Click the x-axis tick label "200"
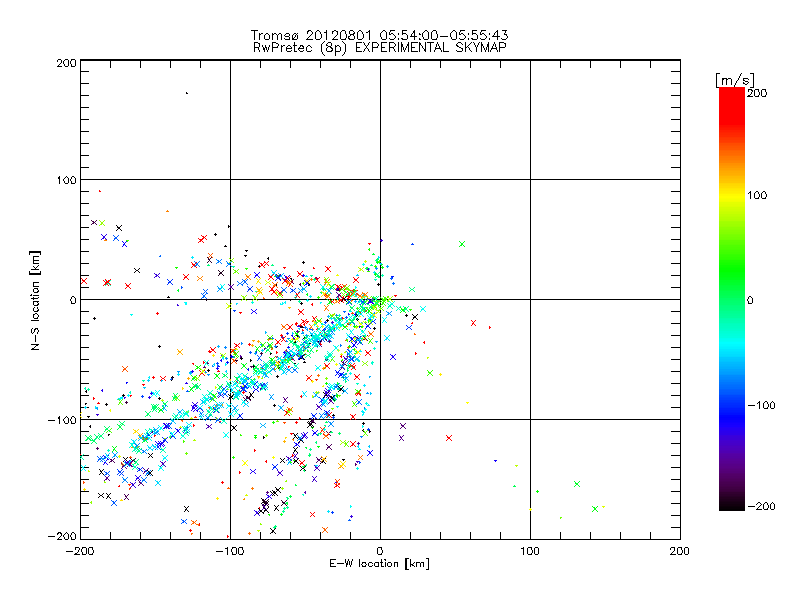800x600 pixels. click(x=680, y=552)
